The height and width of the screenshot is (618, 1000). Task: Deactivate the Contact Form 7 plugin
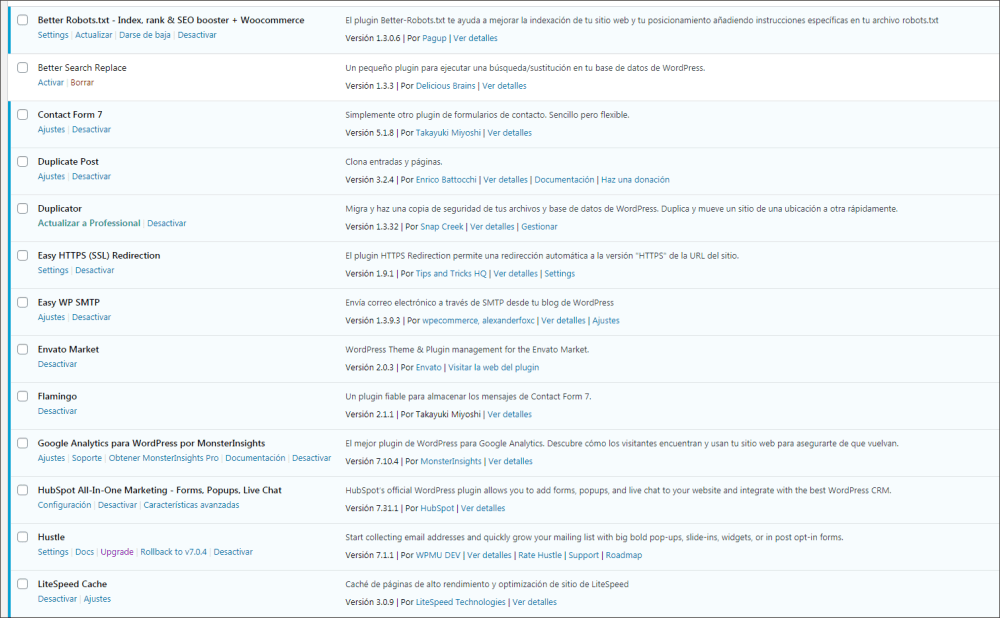pos(91,129)
